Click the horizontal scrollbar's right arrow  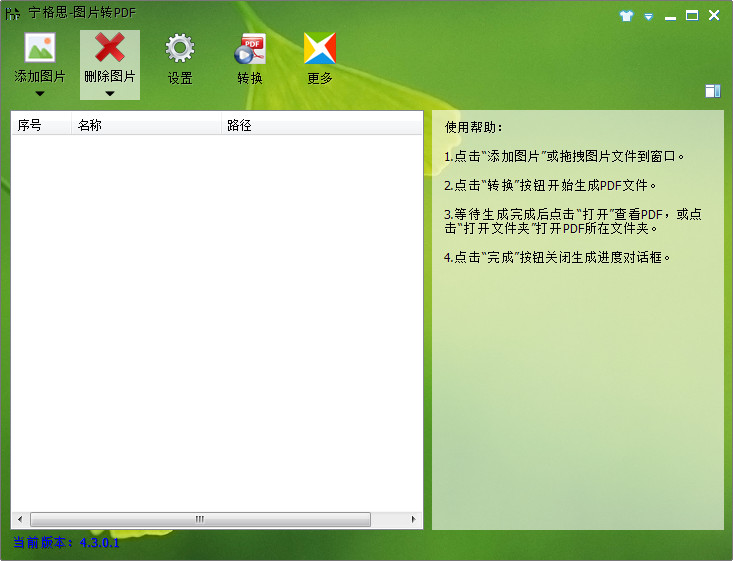pos(415,520)
